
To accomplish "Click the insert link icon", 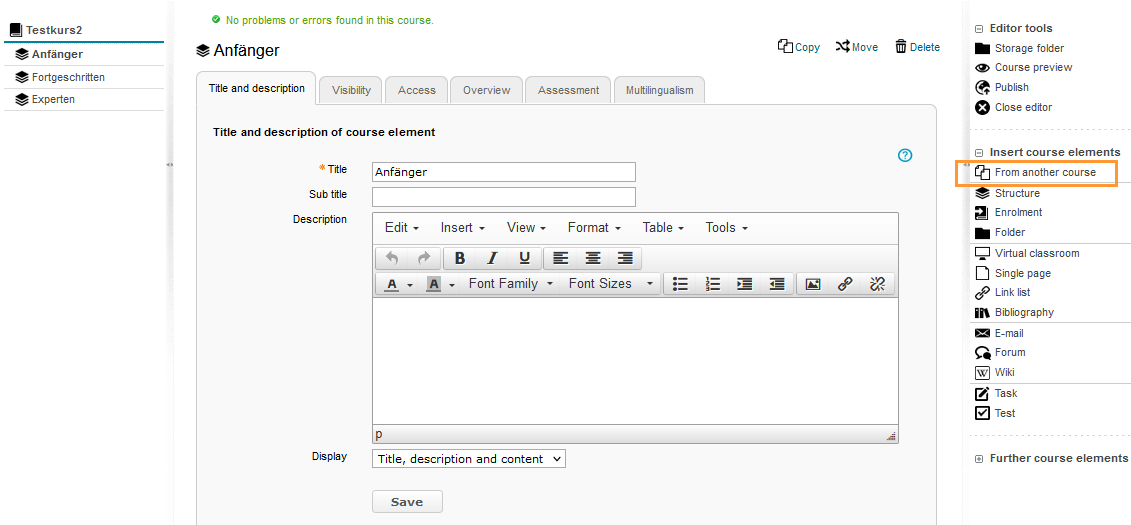I will 845,284.
